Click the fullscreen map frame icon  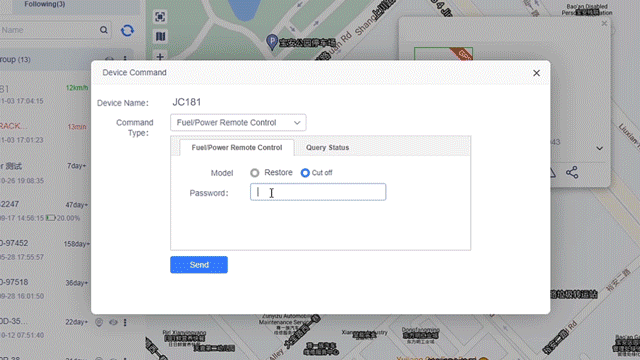(160, 17)
